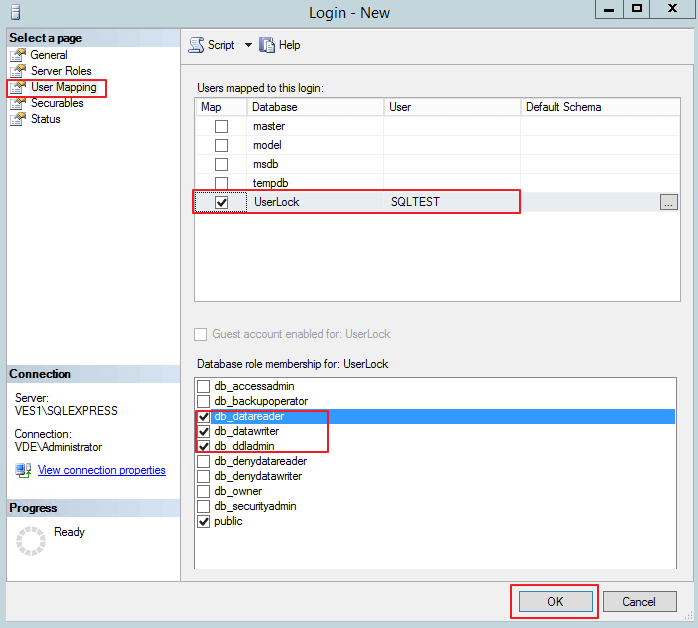Minimize the Login - New window
The width and height of the screenshot is (698, 628).
609,9
